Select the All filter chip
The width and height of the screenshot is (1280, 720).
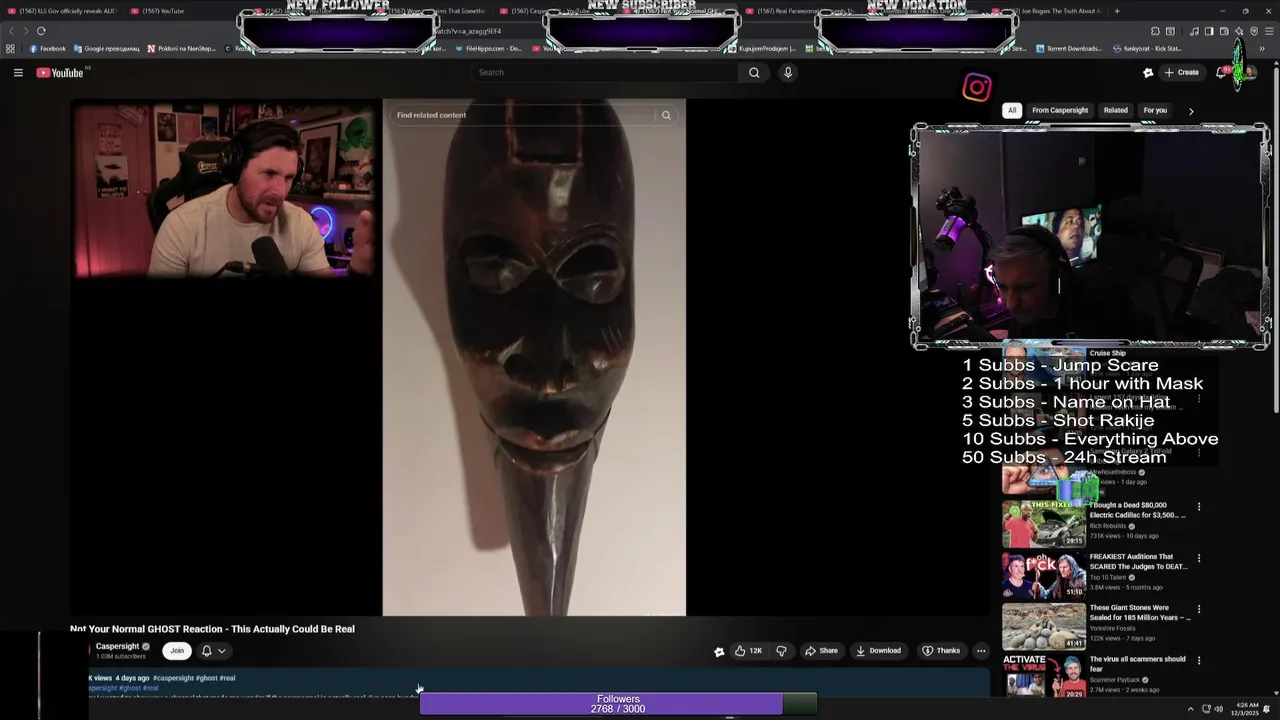coord(1012,110)
